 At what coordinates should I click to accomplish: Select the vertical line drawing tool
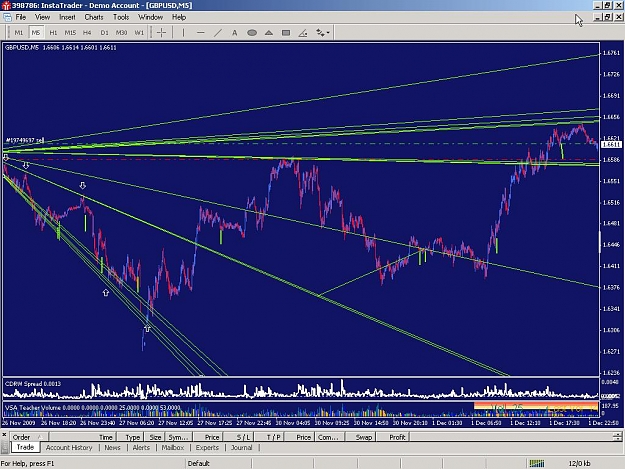[183, 33]
